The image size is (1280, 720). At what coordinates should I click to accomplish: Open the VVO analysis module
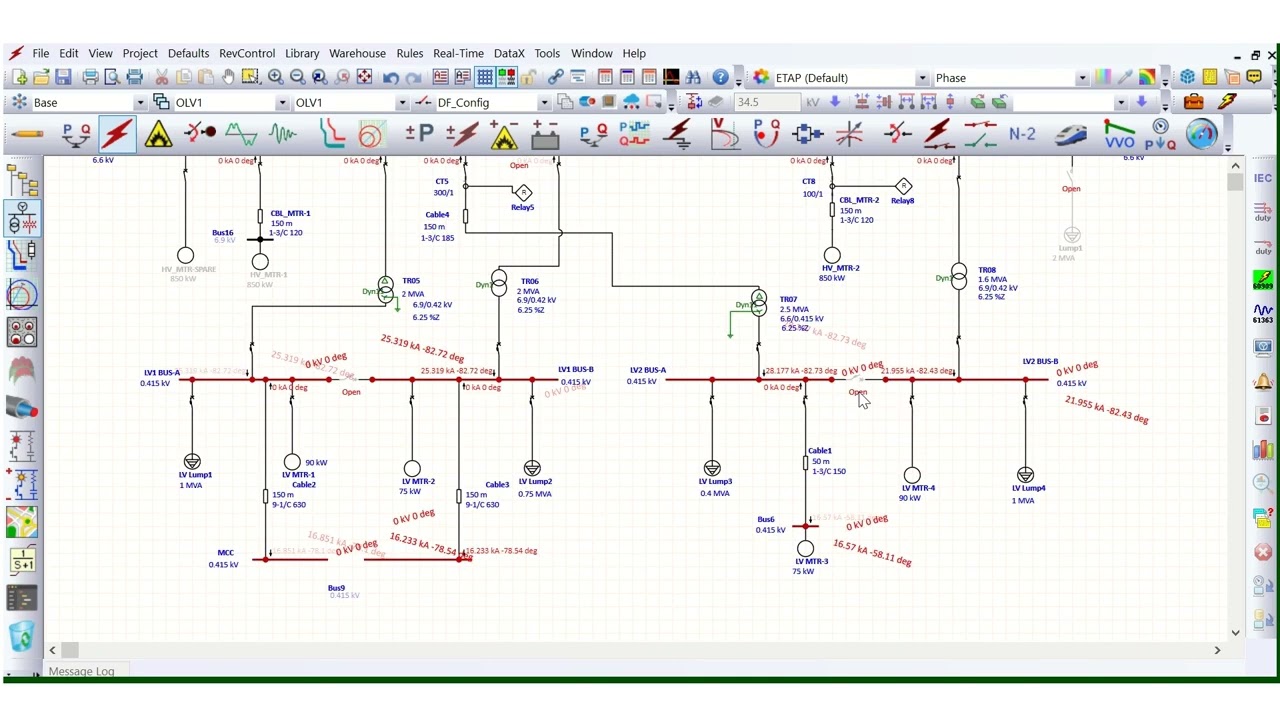[x=1119, y=134]
